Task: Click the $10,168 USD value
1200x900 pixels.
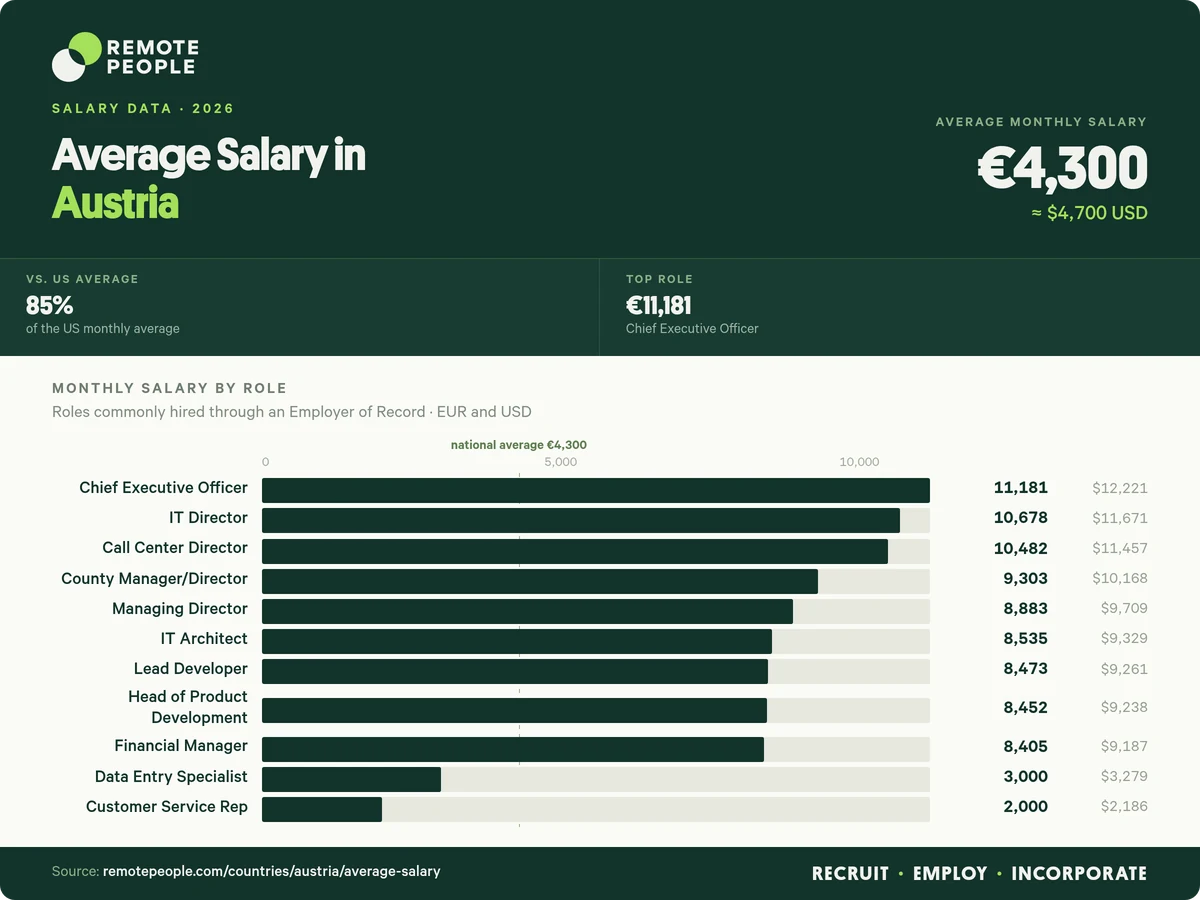Action: [1120, 578]
